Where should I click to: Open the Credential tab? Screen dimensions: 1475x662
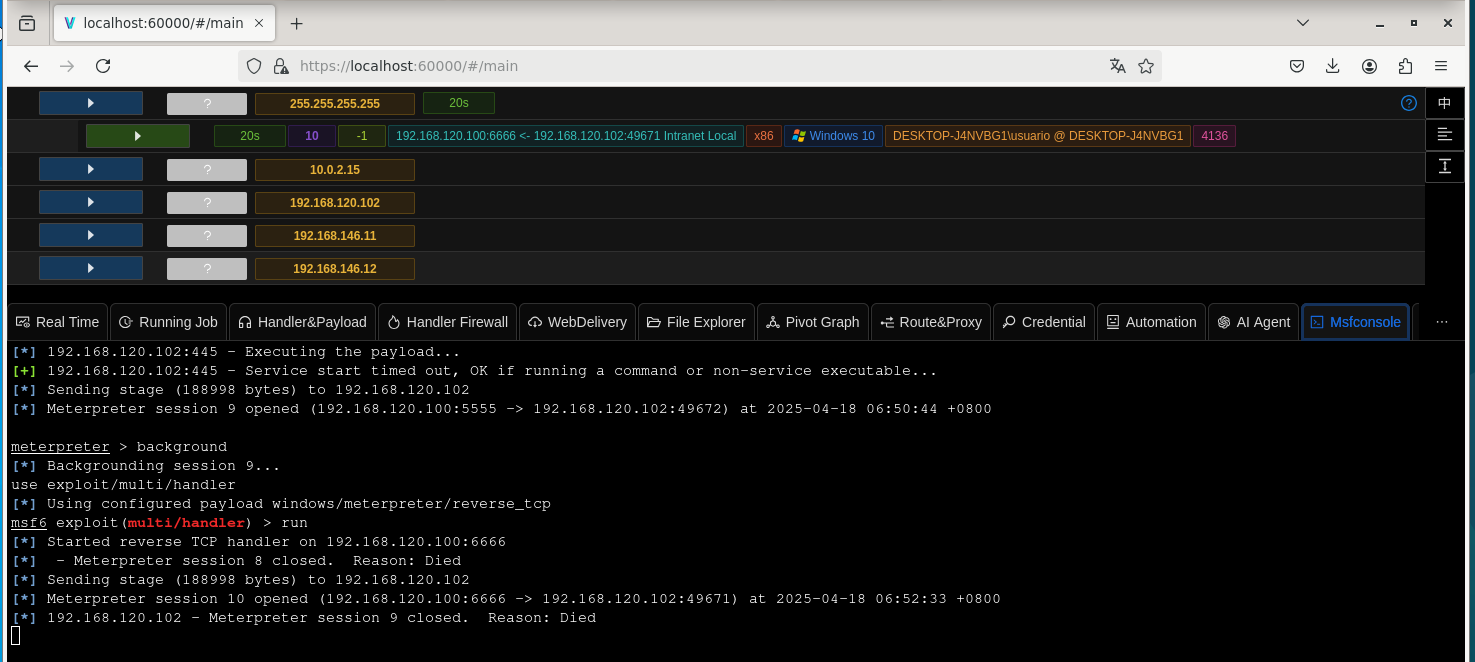[1044, 322]
